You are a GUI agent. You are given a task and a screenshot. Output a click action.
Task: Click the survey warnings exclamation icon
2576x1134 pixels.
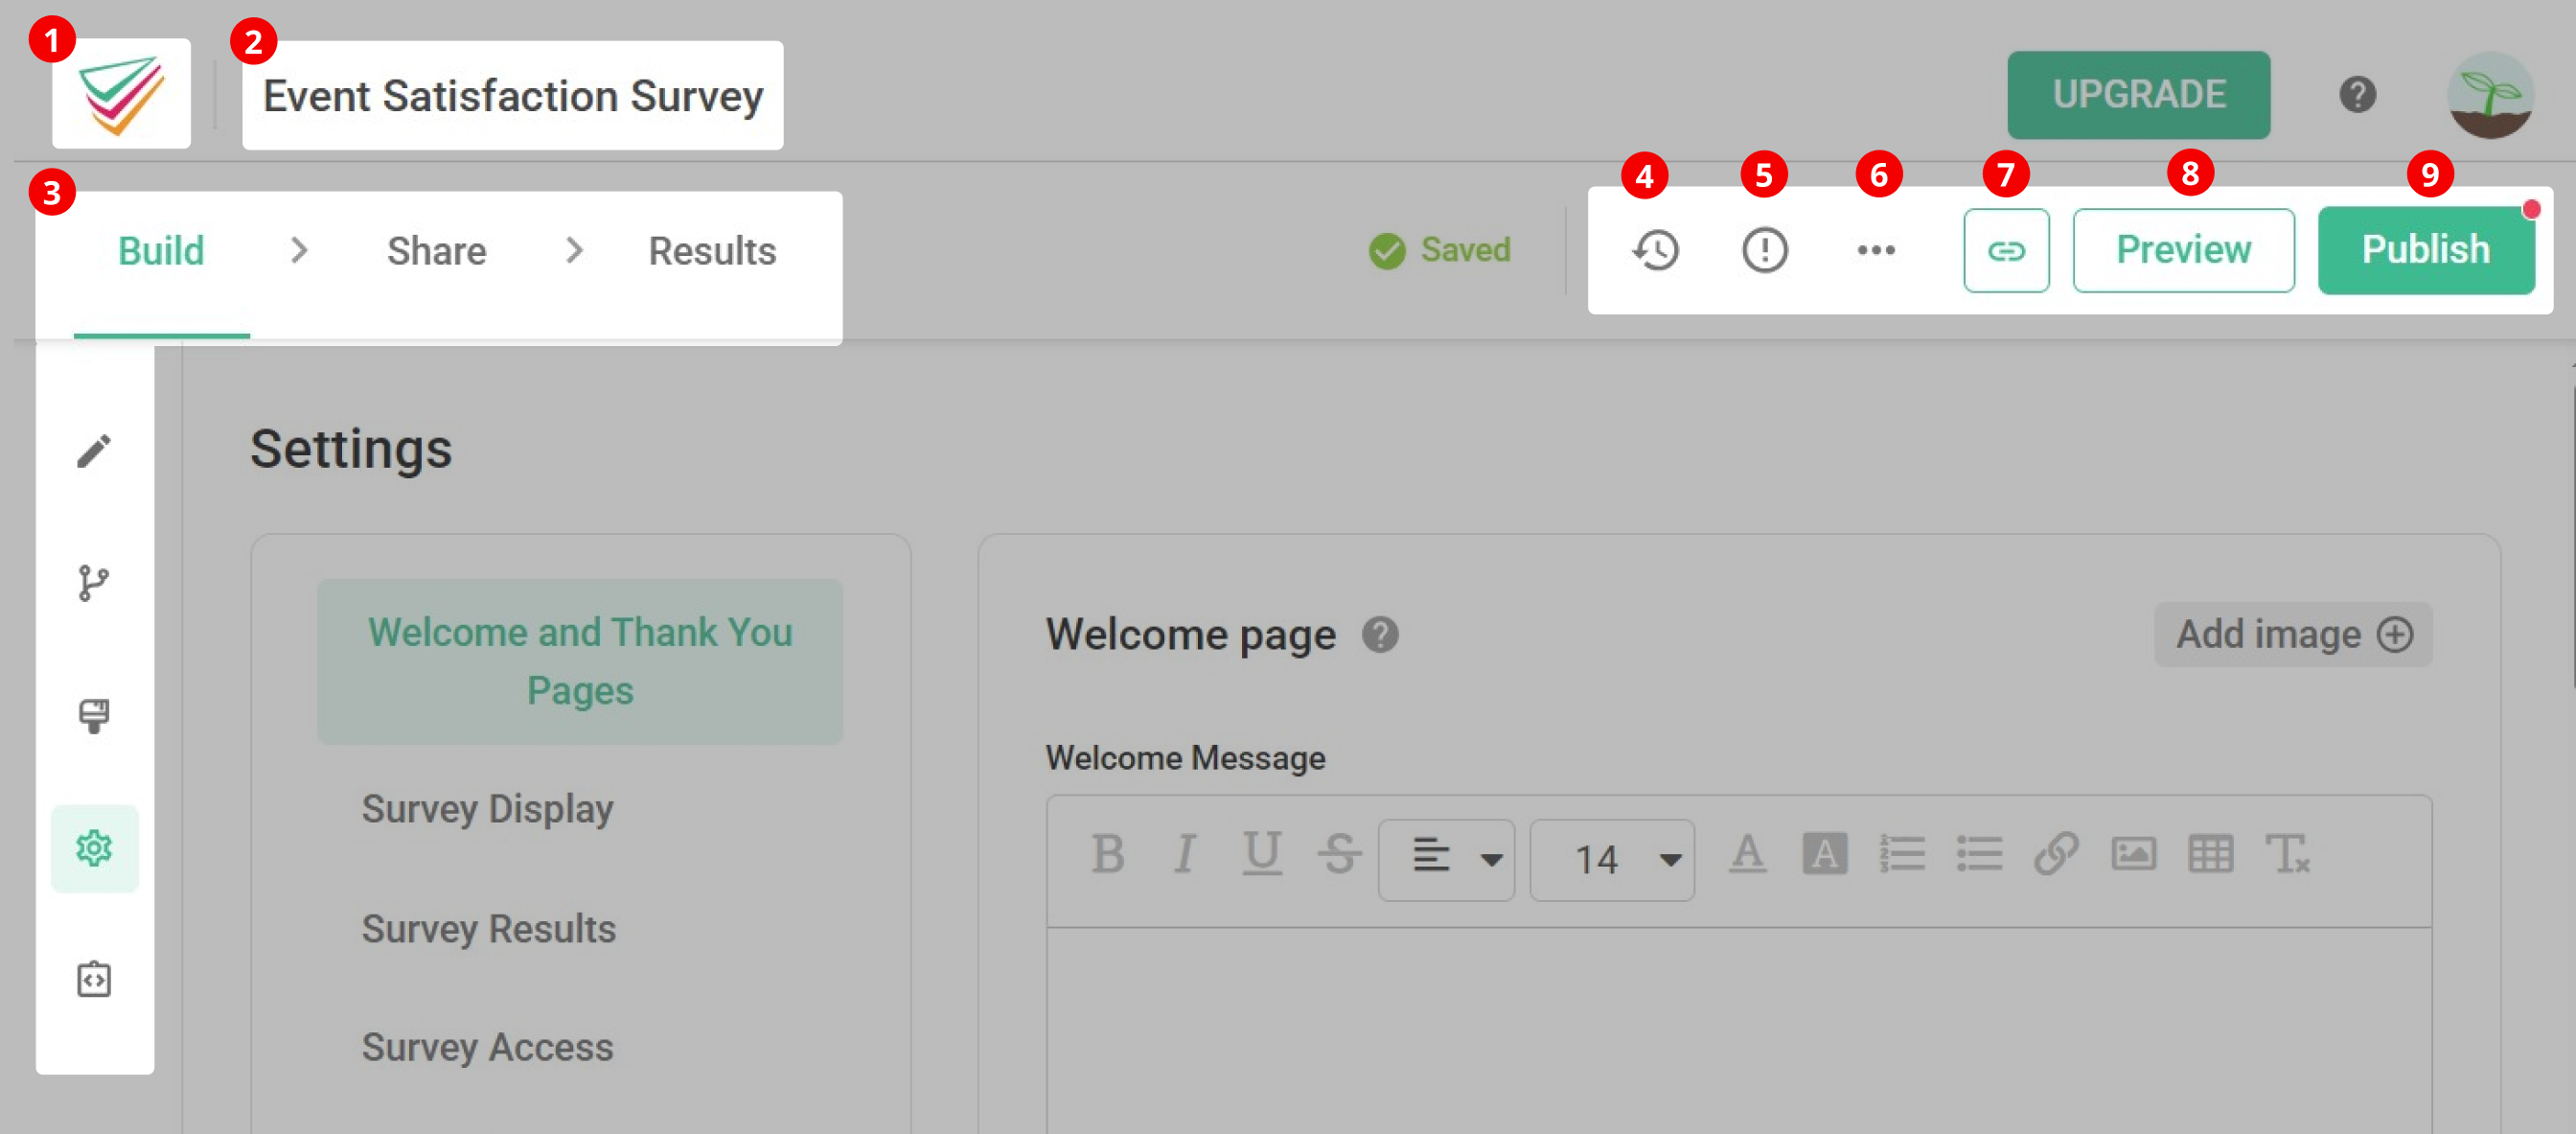[1764, 250]
